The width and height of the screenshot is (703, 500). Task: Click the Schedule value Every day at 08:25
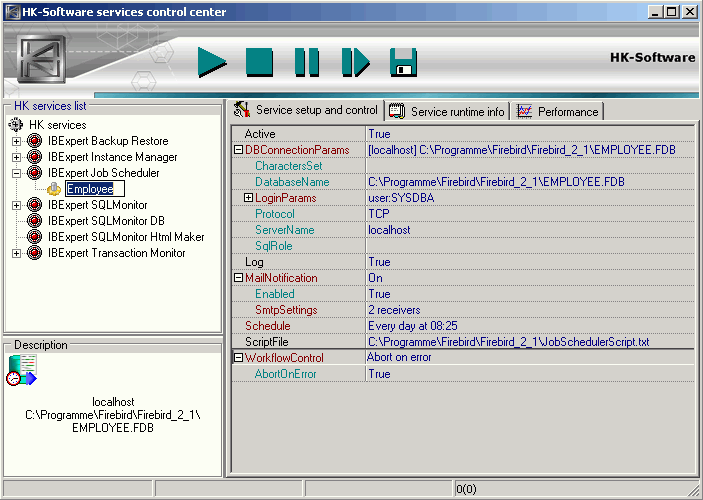[x=530, y=326]
